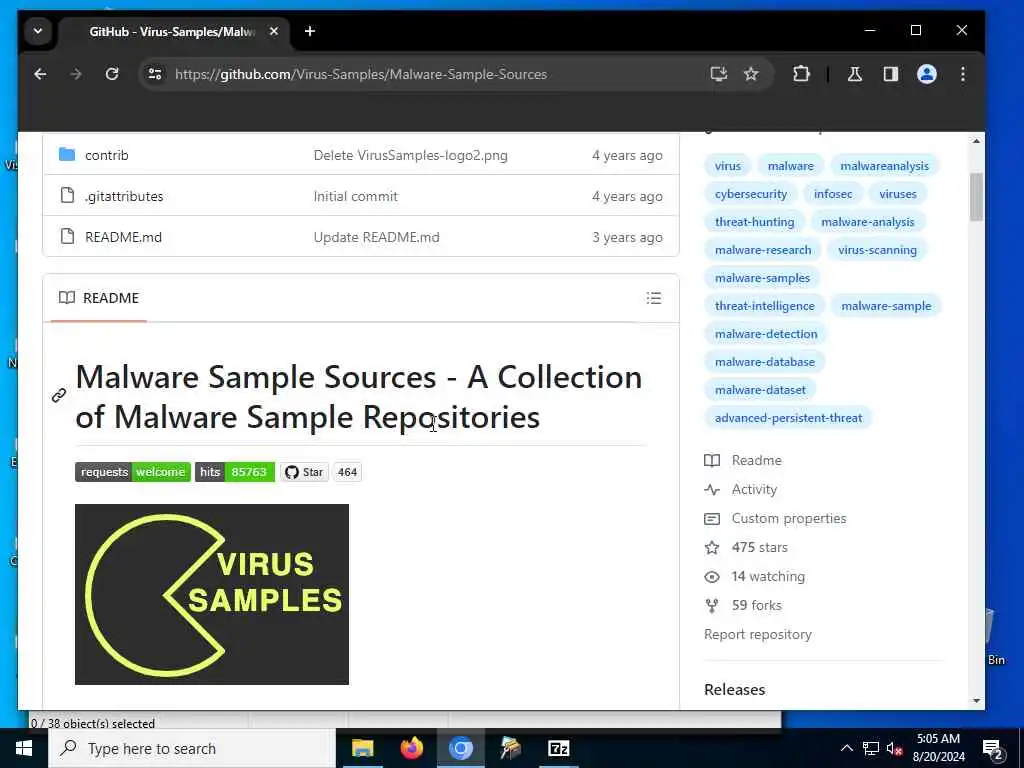Select the 'malware-research' topic tag

point(763,250)
